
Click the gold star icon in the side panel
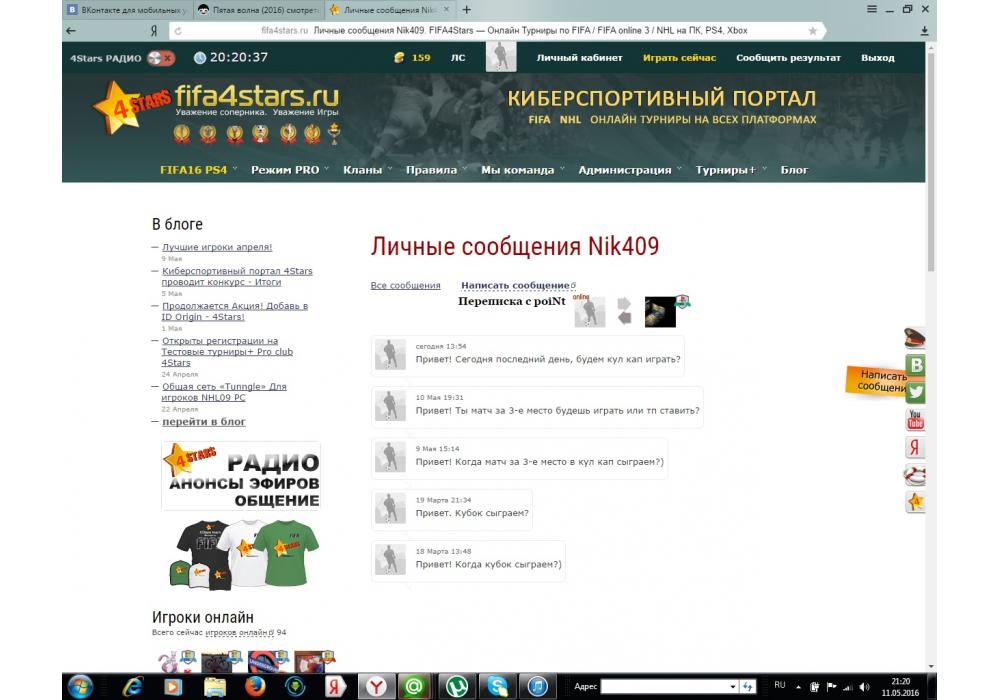click(915, 502)
